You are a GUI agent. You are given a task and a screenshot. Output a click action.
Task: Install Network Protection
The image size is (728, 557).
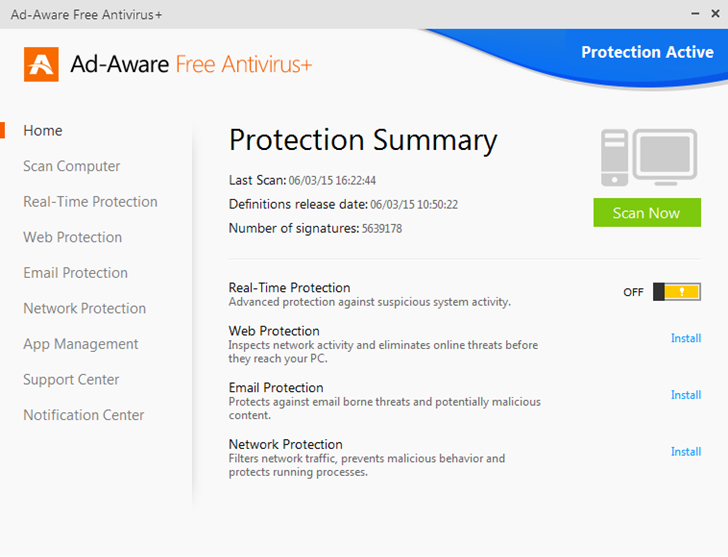click(686, 452)
